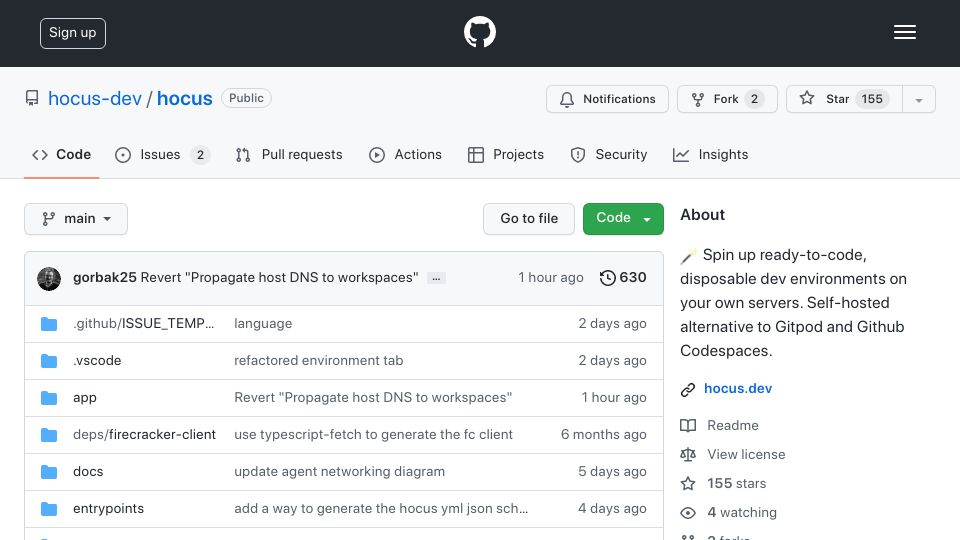
Task: Open 'add a way to generate the hocus yml' commit
Action: click(x=381, y=509)
